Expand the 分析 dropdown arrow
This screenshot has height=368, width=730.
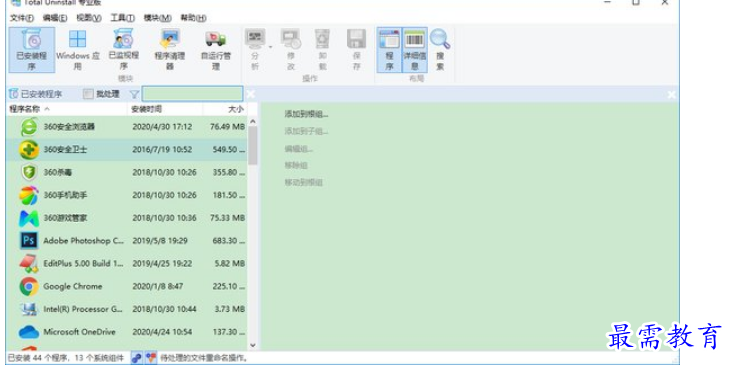[270, 47]
